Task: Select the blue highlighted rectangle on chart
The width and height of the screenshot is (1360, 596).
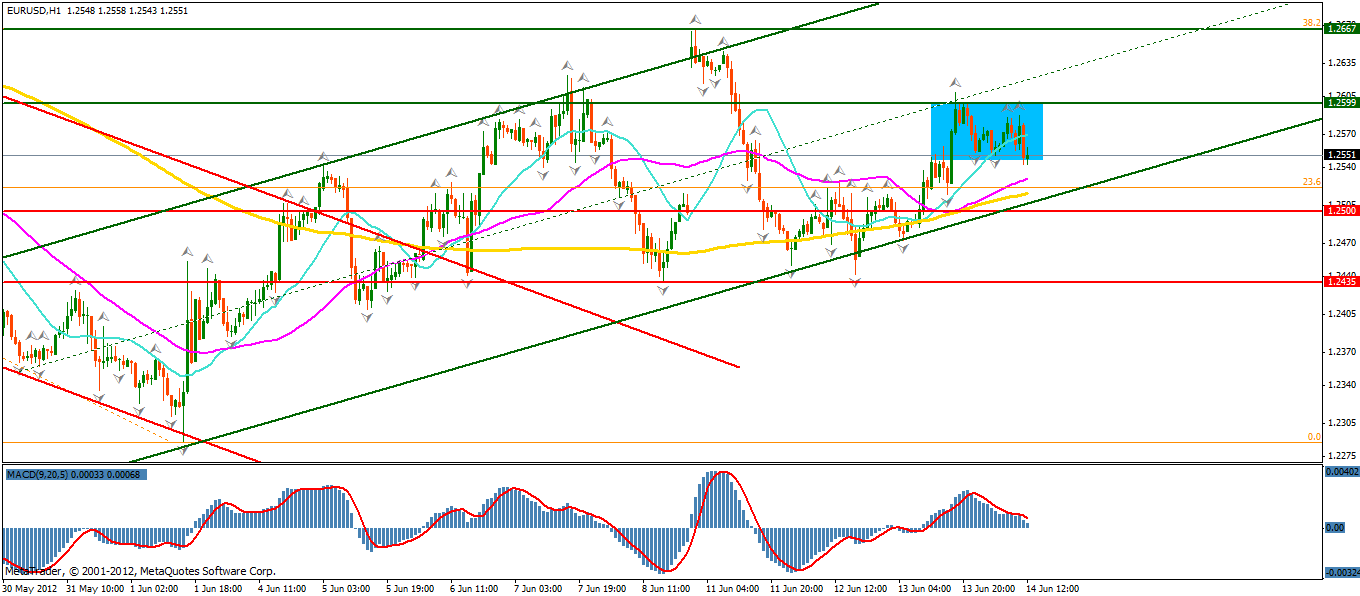Action: pyautogui.click(x=987, y=131)
